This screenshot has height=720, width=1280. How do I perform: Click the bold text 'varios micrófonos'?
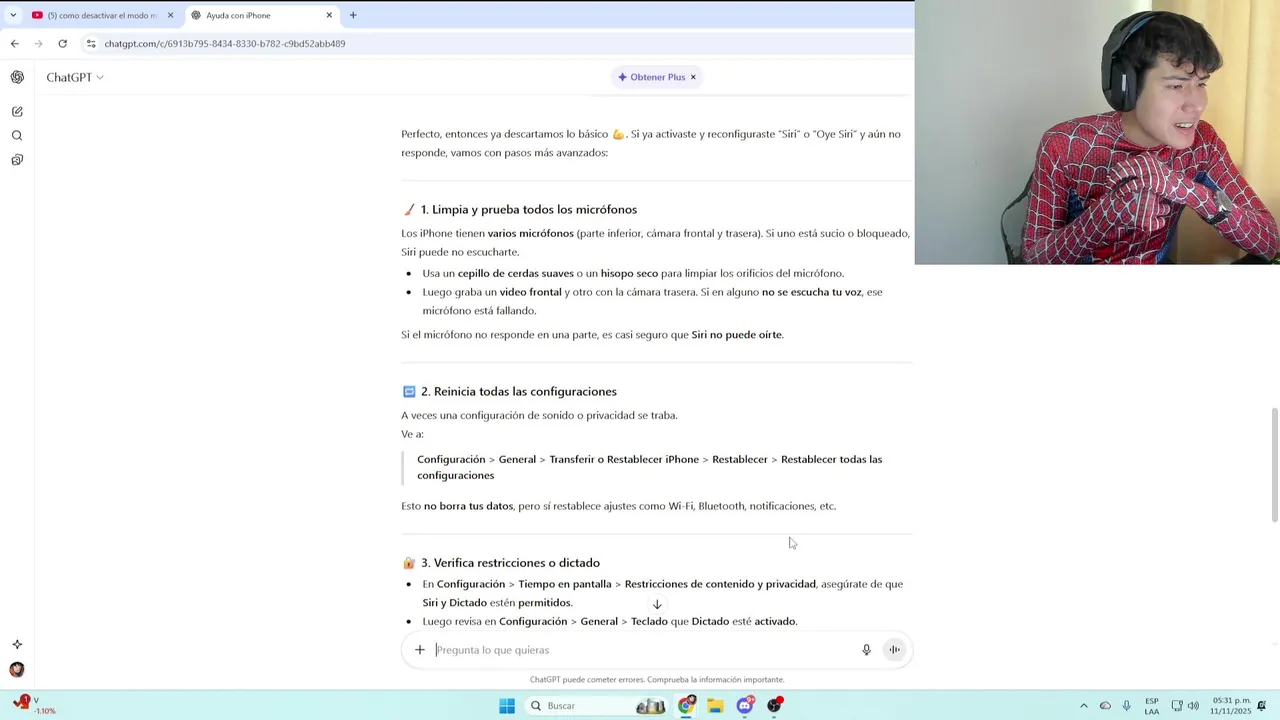click(x=531, y=233)
